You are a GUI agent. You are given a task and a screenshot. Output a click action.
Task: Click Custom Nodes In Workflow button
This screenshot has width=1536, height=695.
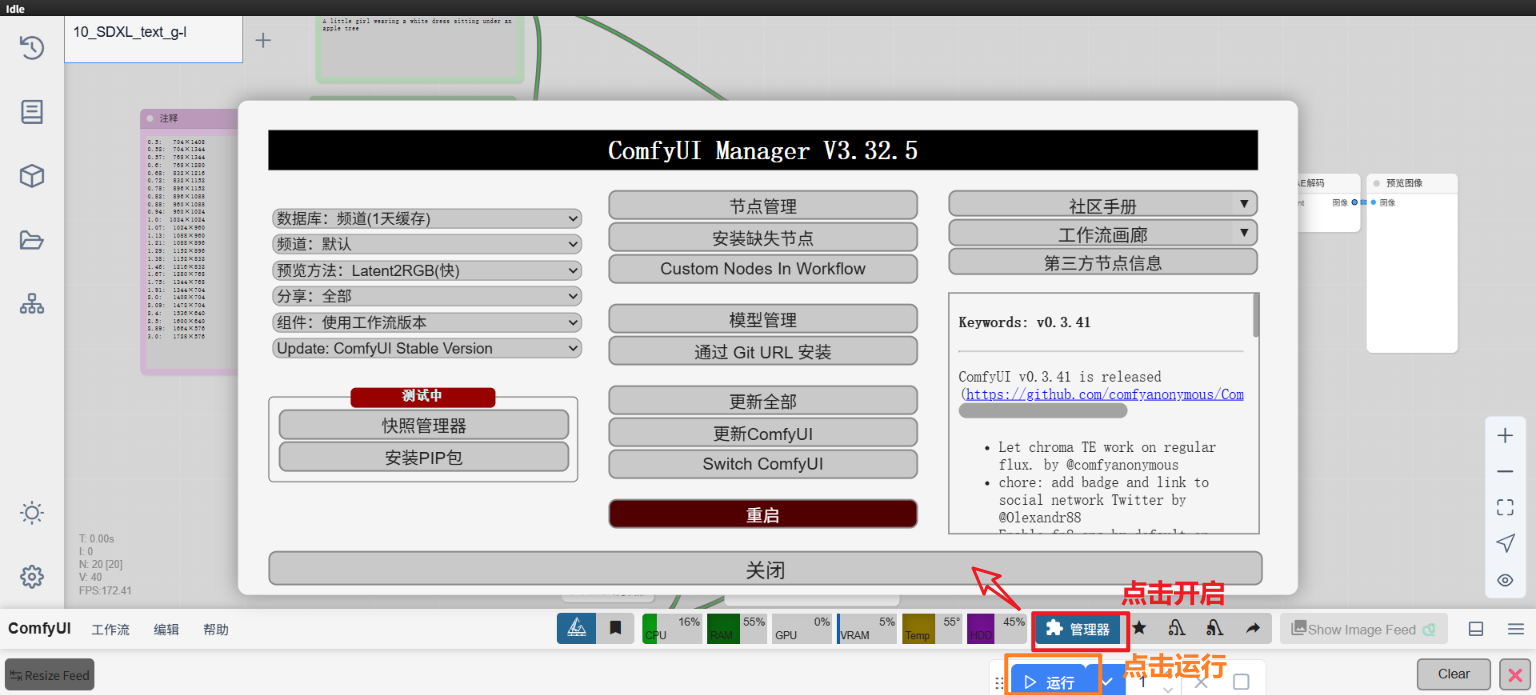(x=763, y=268)
